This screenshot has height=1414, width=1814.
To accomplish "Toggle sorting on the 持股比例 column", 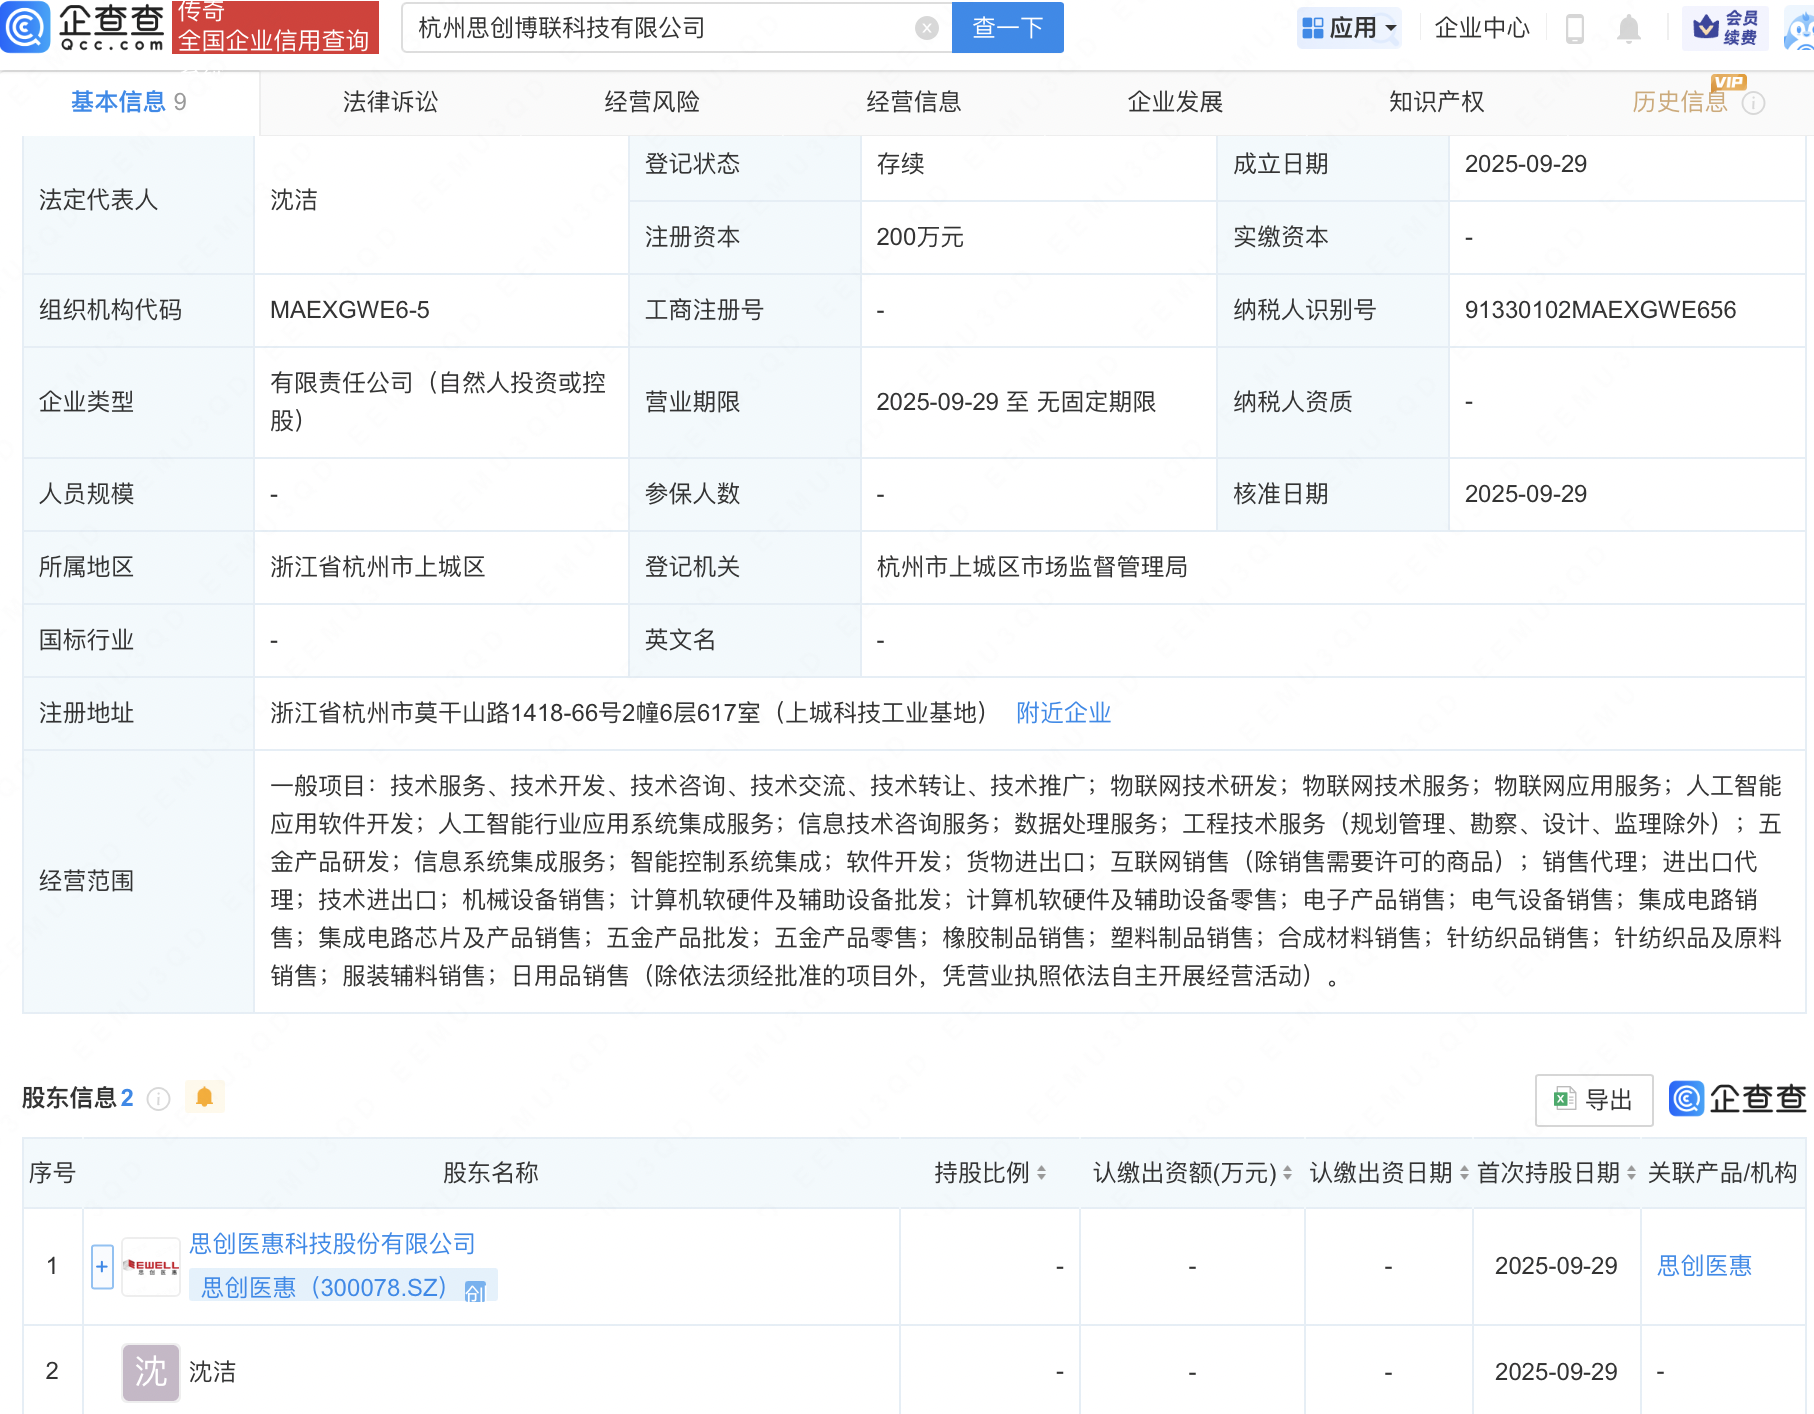I will coord(1043,1173).
